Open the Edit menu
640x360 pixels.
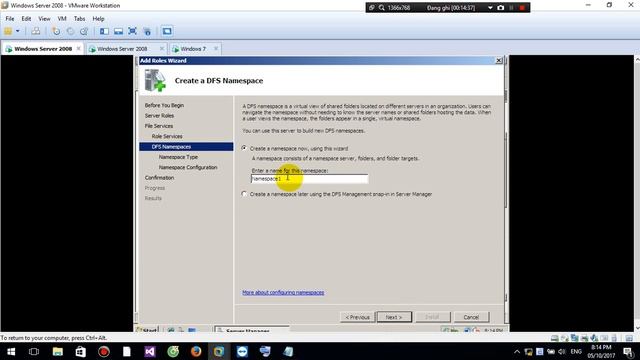coord(26,19)
